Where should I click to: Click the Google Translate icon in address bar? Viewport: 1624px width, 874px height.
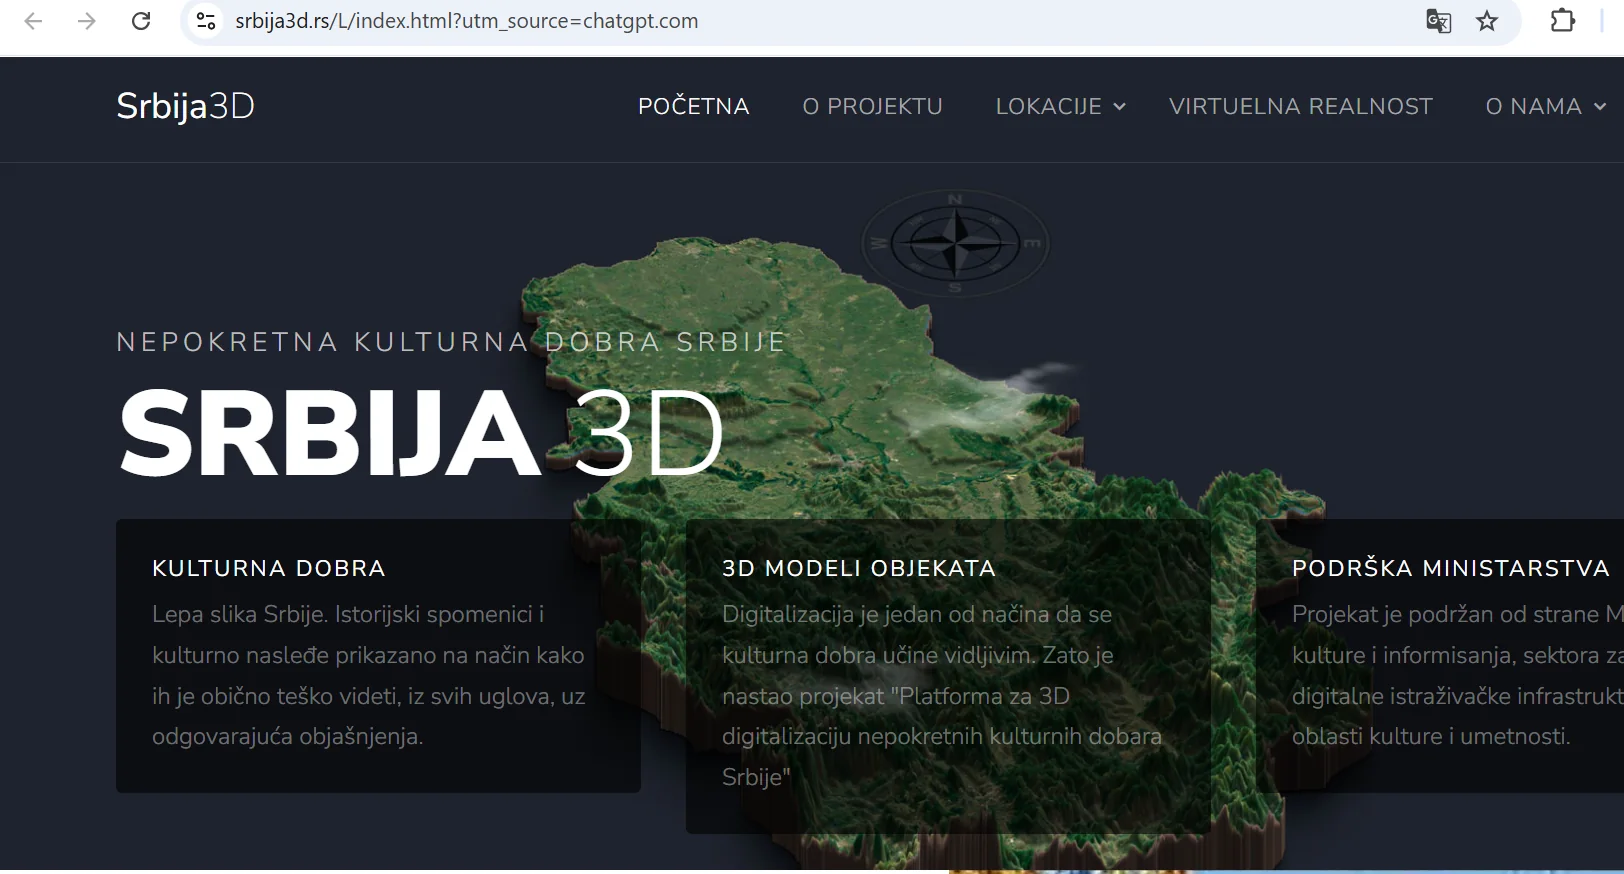1438,21
